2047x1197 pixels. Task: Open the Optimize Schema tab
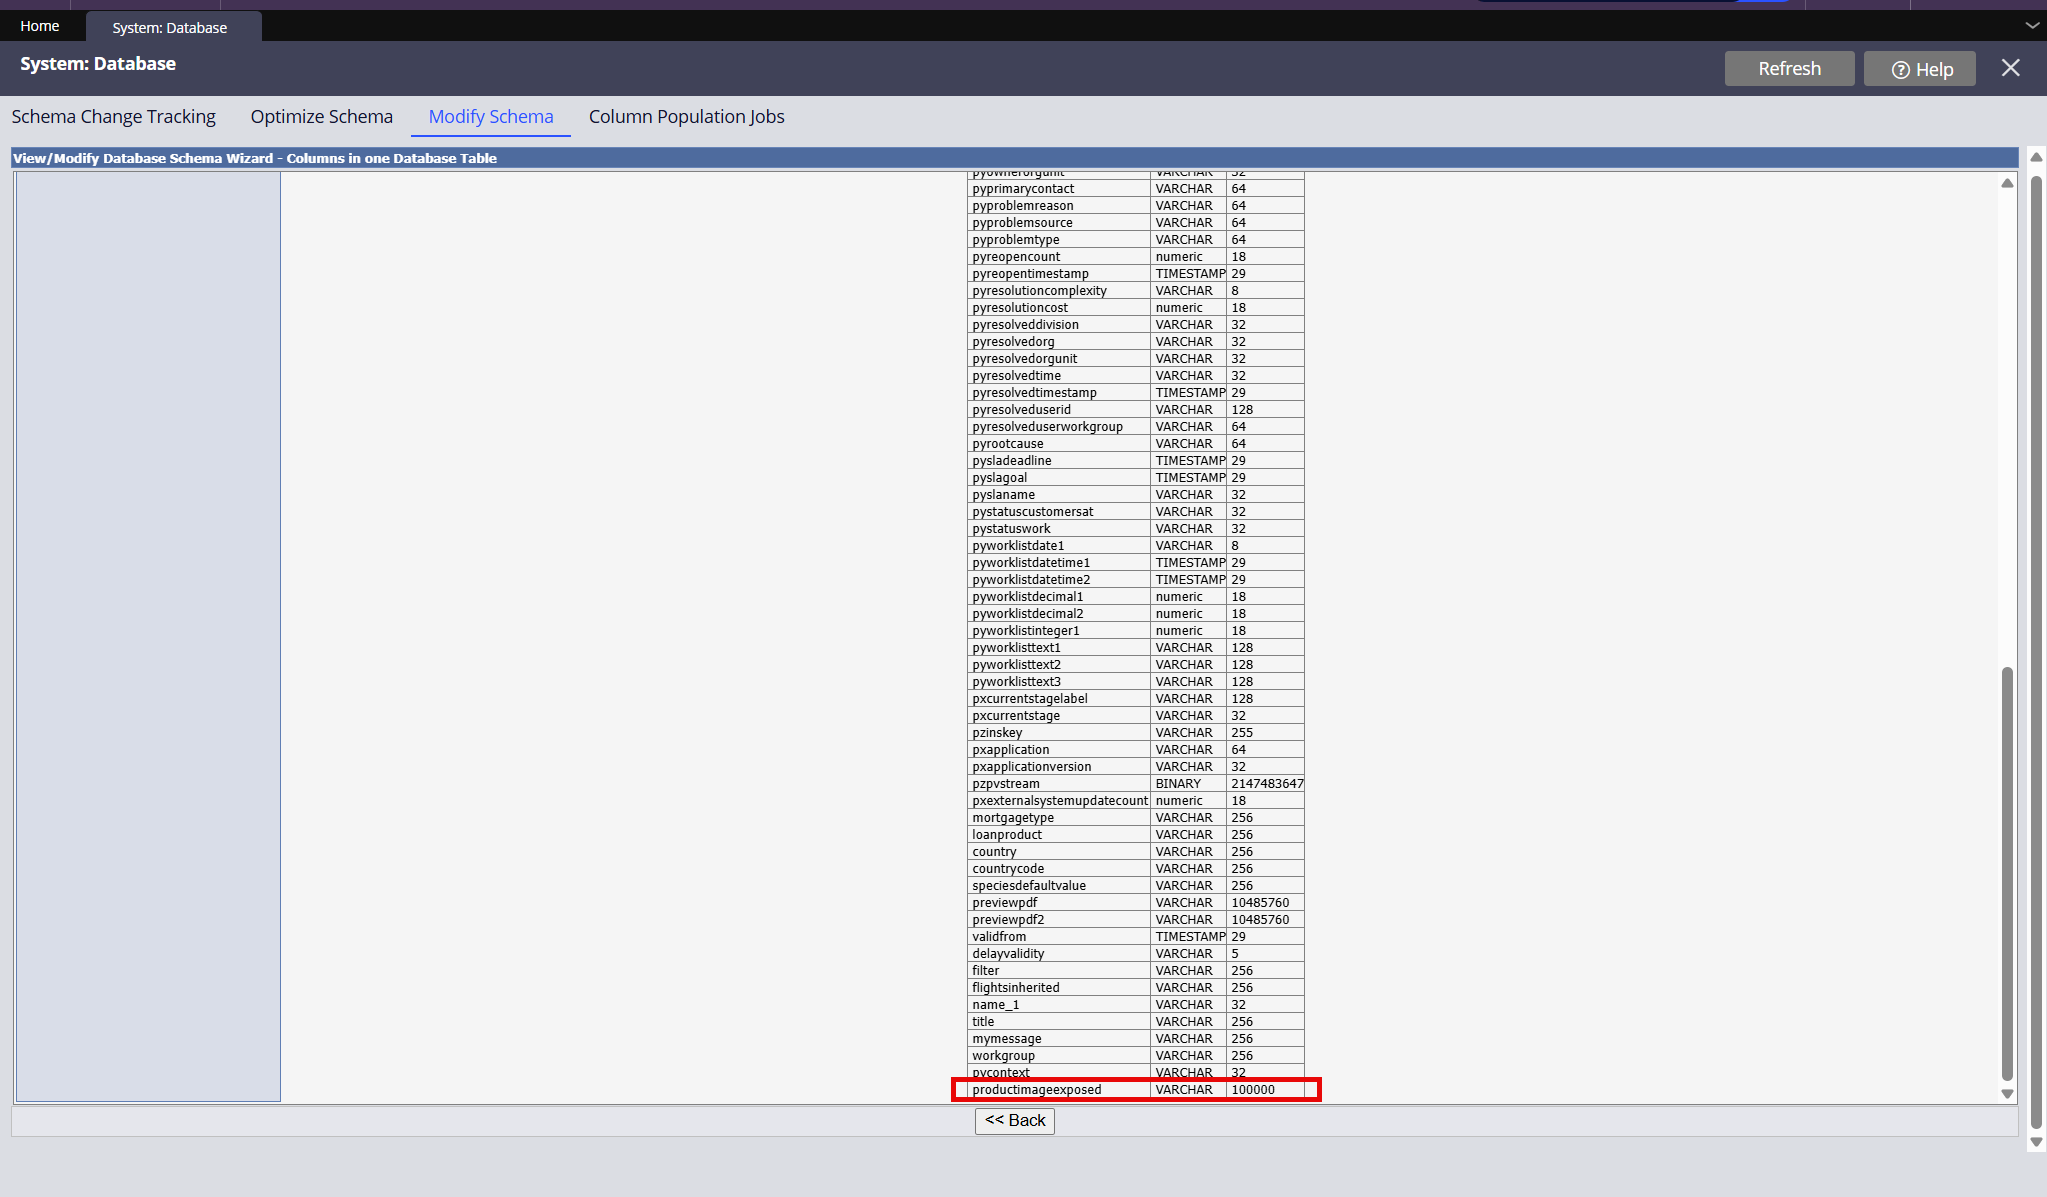[321, 116]
